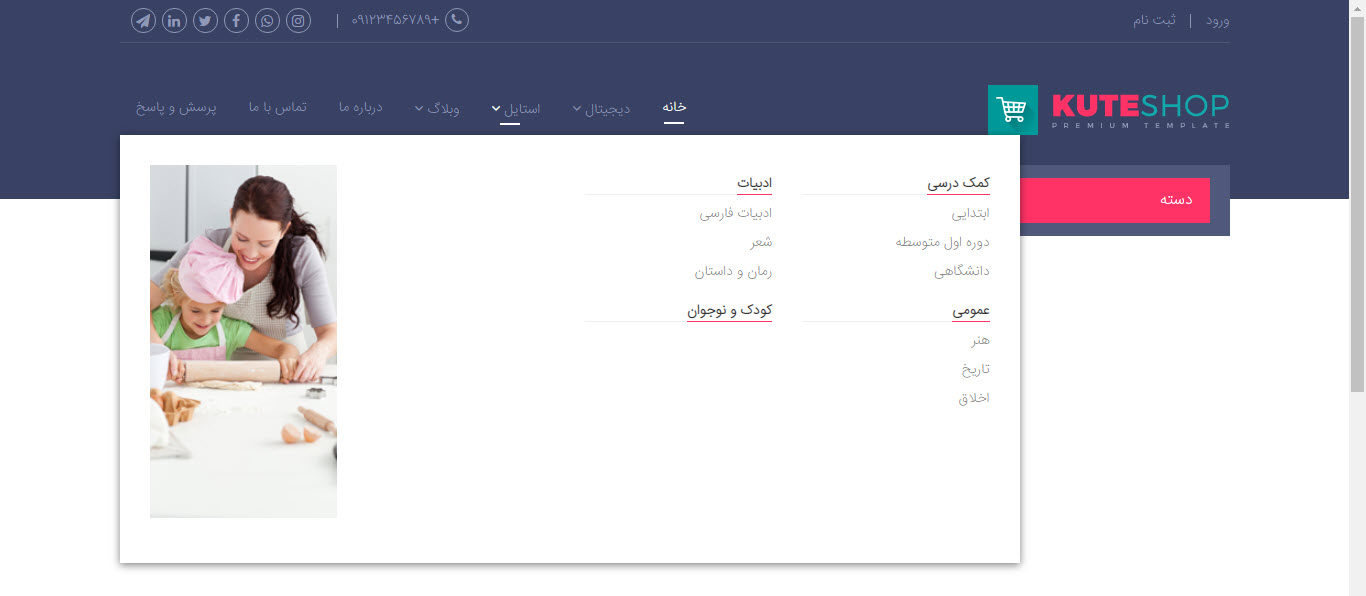Open the Telegram social icon
This screenshot has height=596, width=1366.
143,20
